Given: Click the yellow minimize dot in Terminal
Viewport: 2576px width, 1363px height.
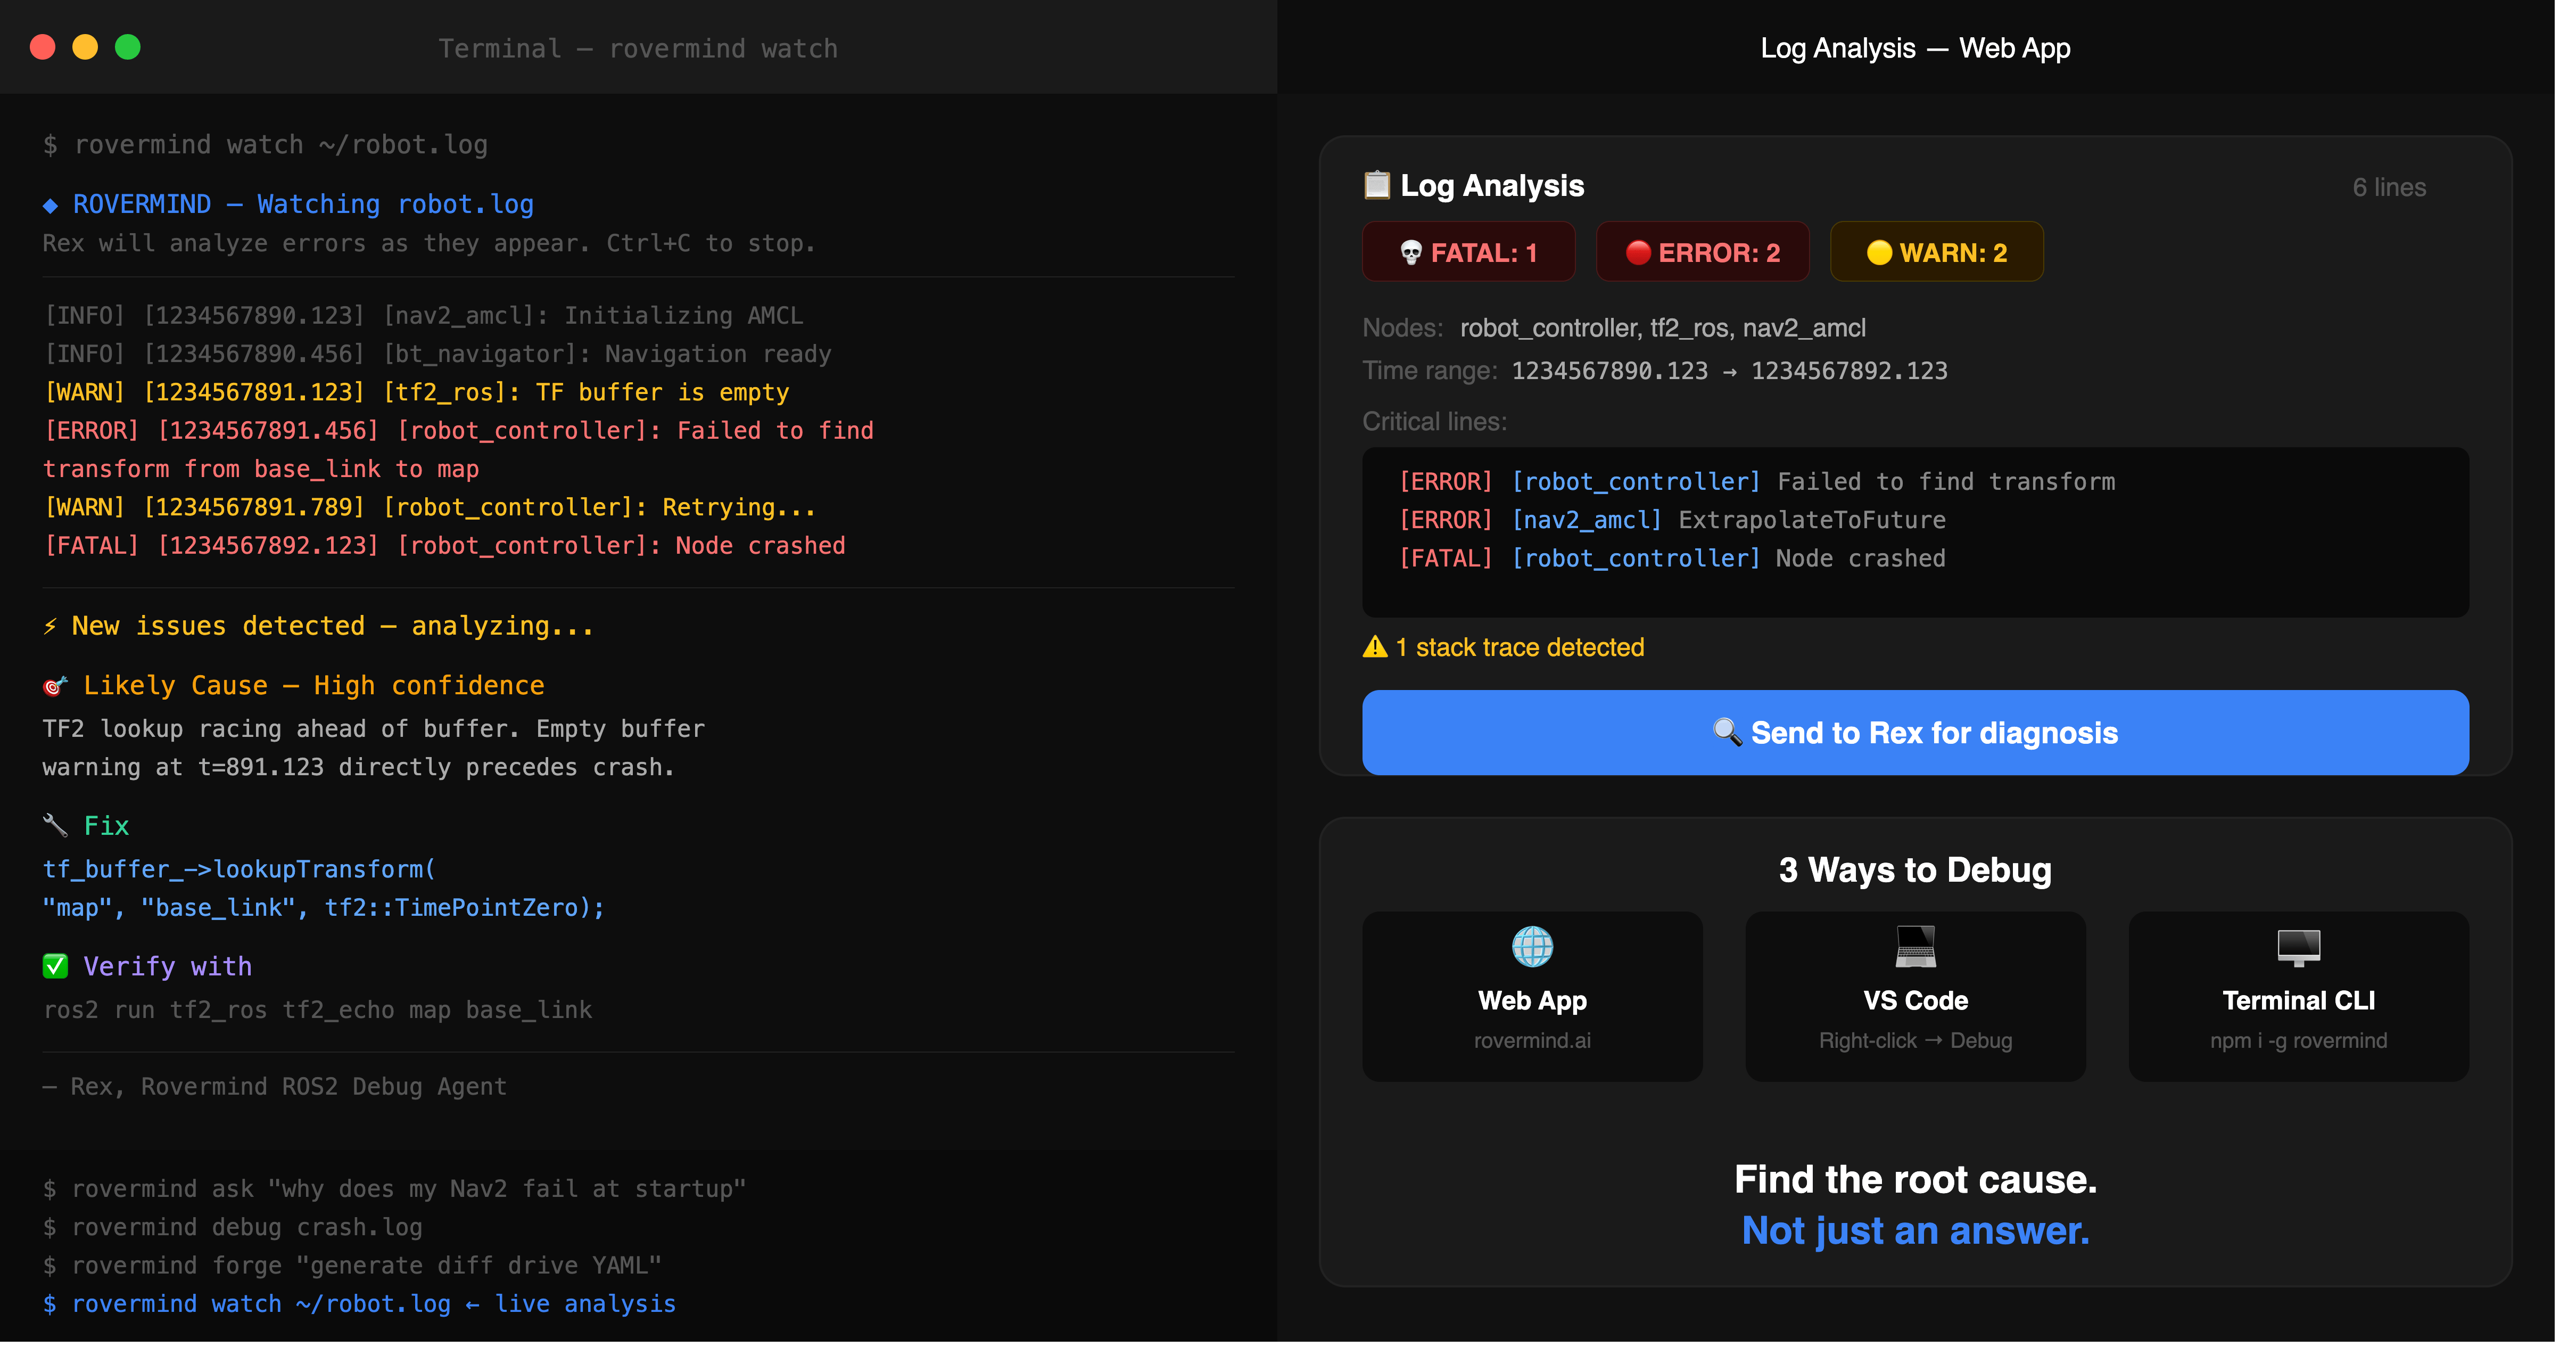Looking at the screenshot, I should pyautogui.click(x=85, y=47).
